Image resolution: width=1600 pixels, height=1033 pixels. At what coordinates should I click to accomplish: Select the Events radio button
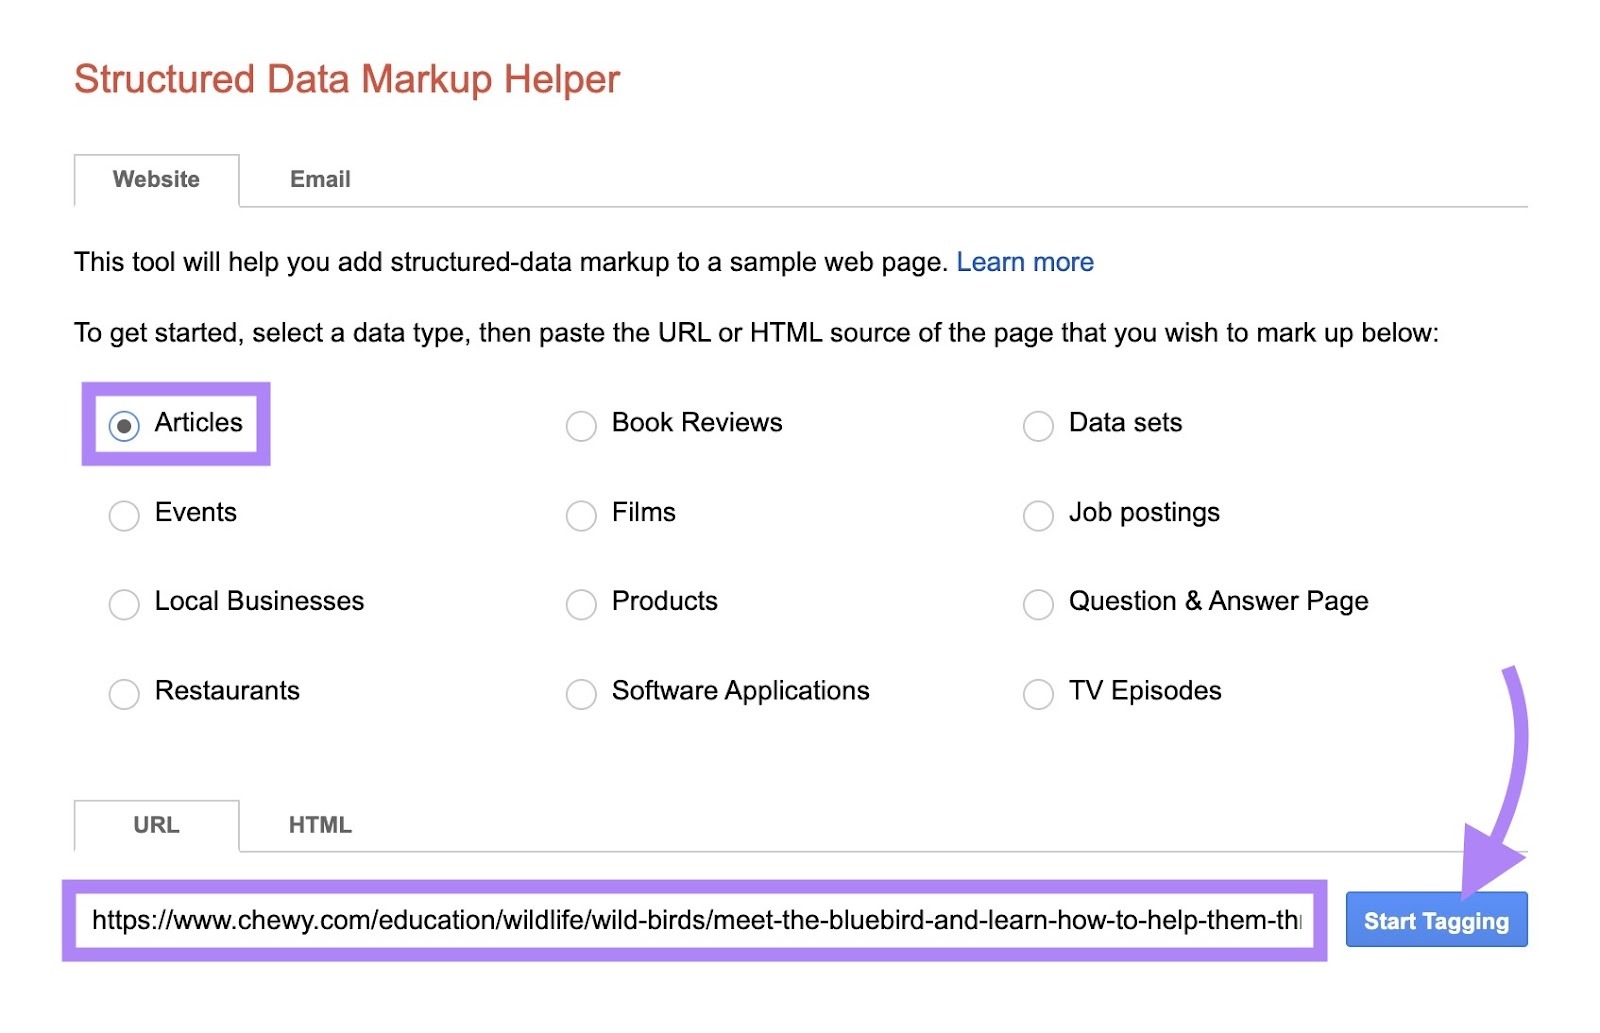tap(124, 515)
